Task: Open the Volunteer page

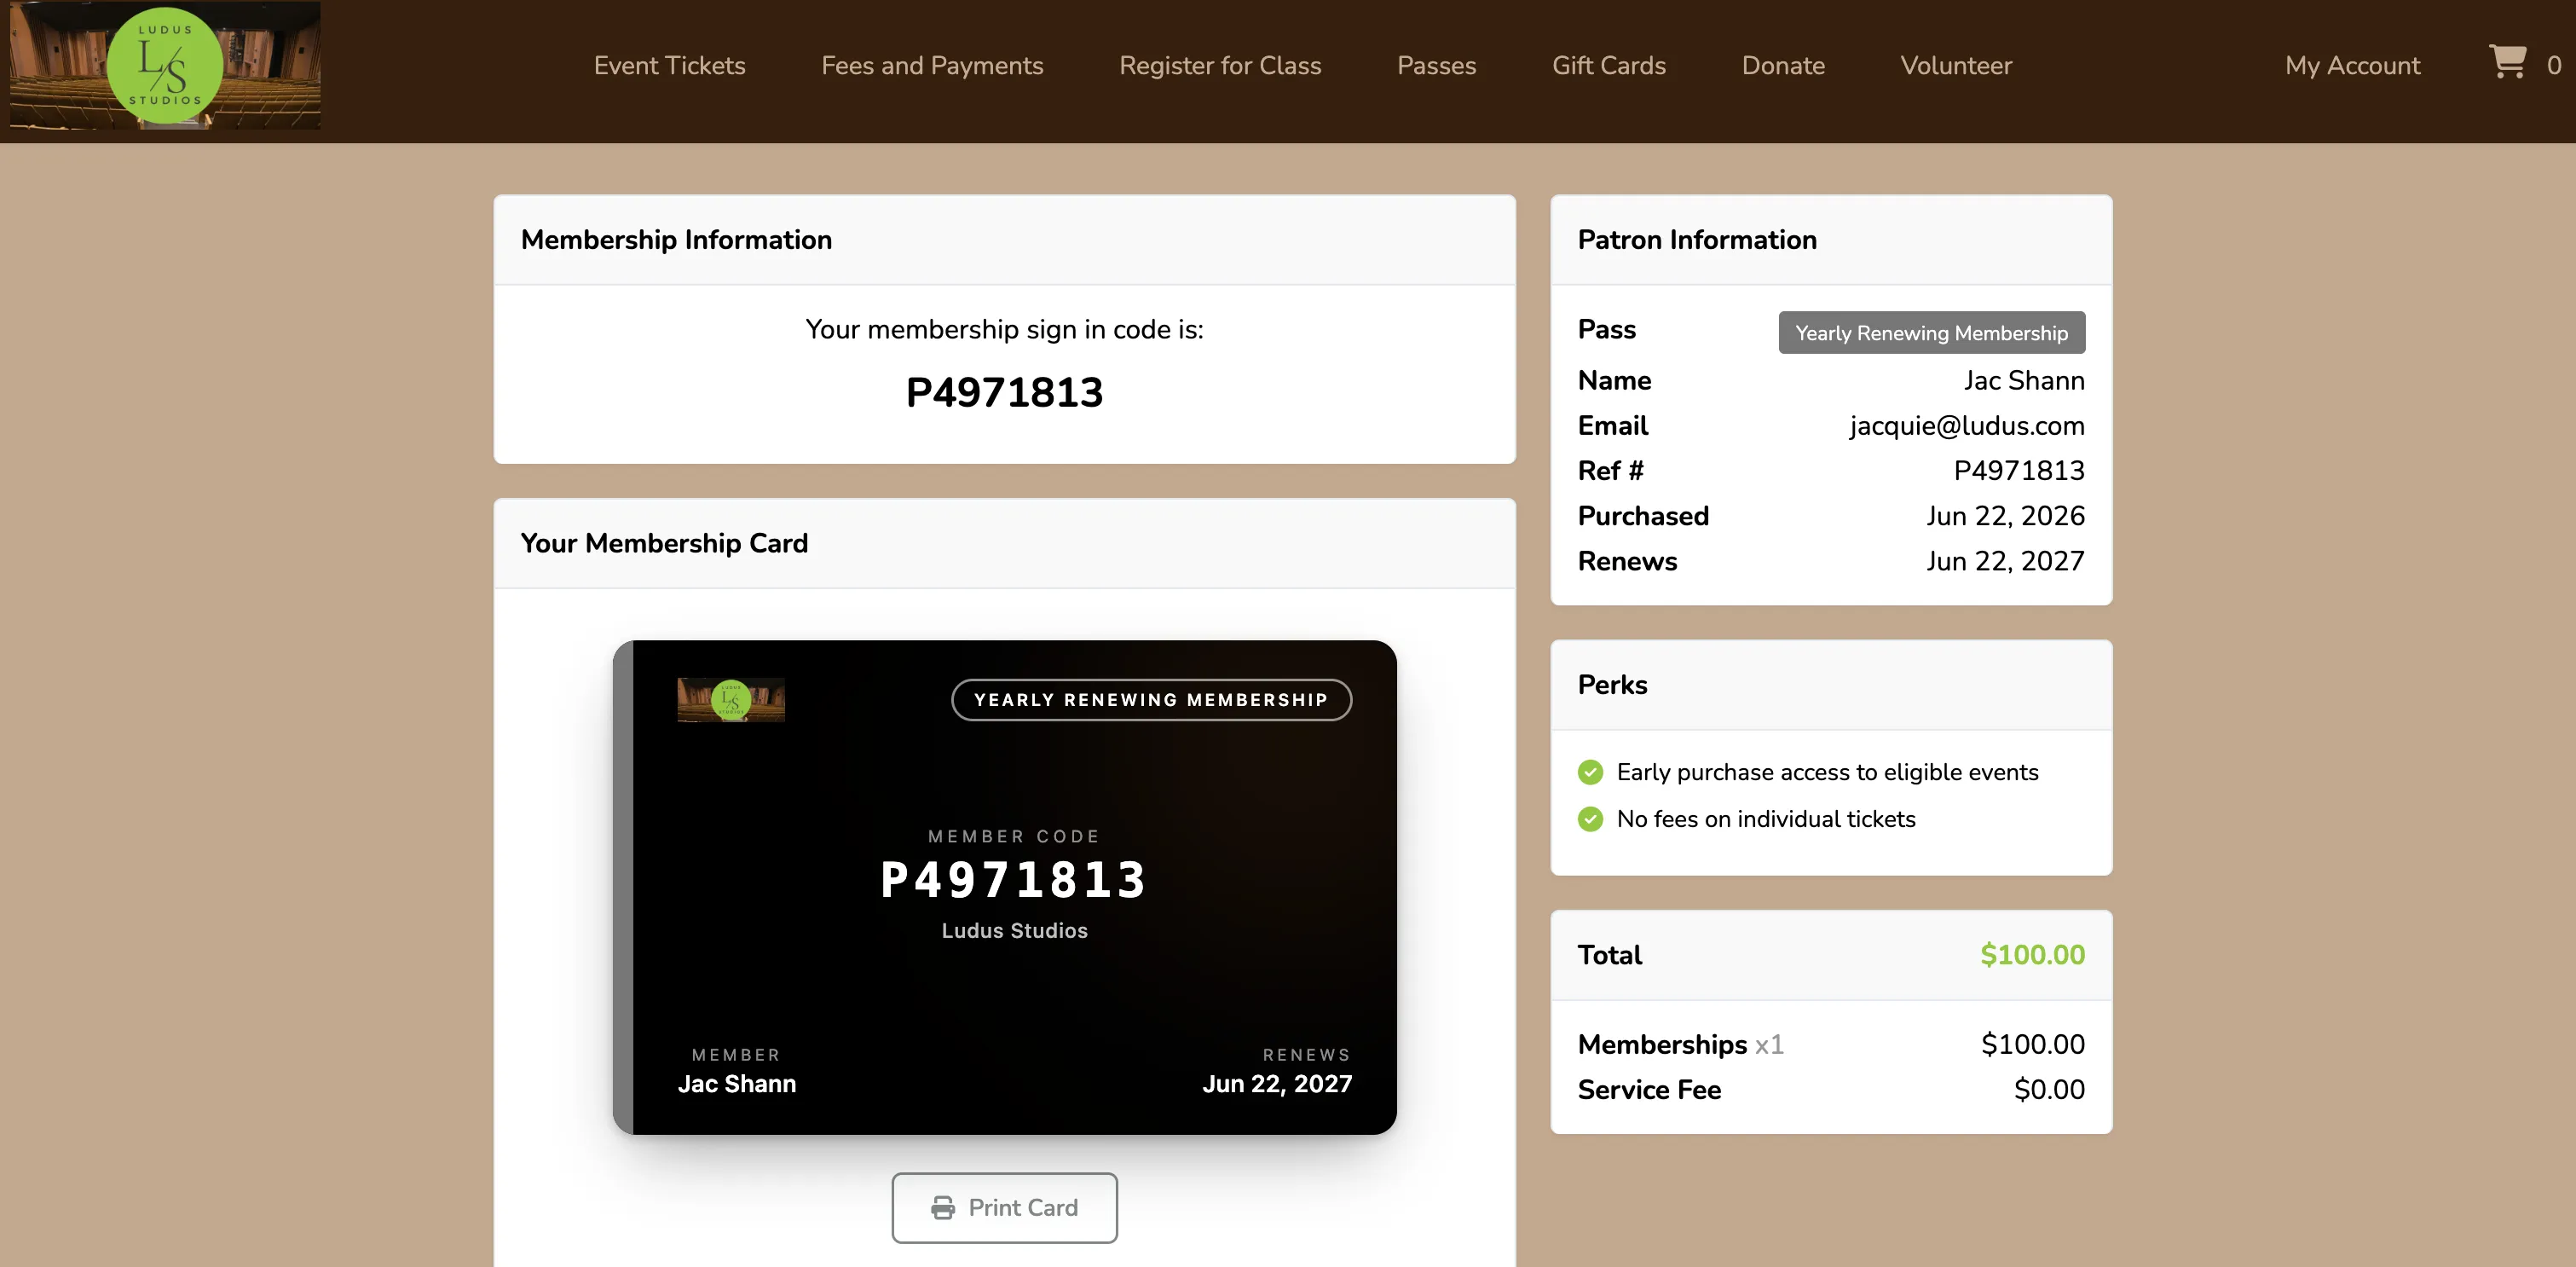Action: pos(1956,65)
